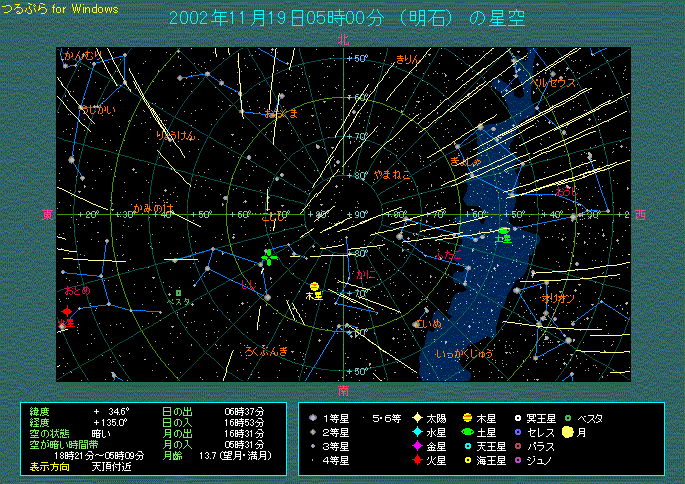Click the ペルセウス constellation label
685x484 pixels.
point(556,84)
